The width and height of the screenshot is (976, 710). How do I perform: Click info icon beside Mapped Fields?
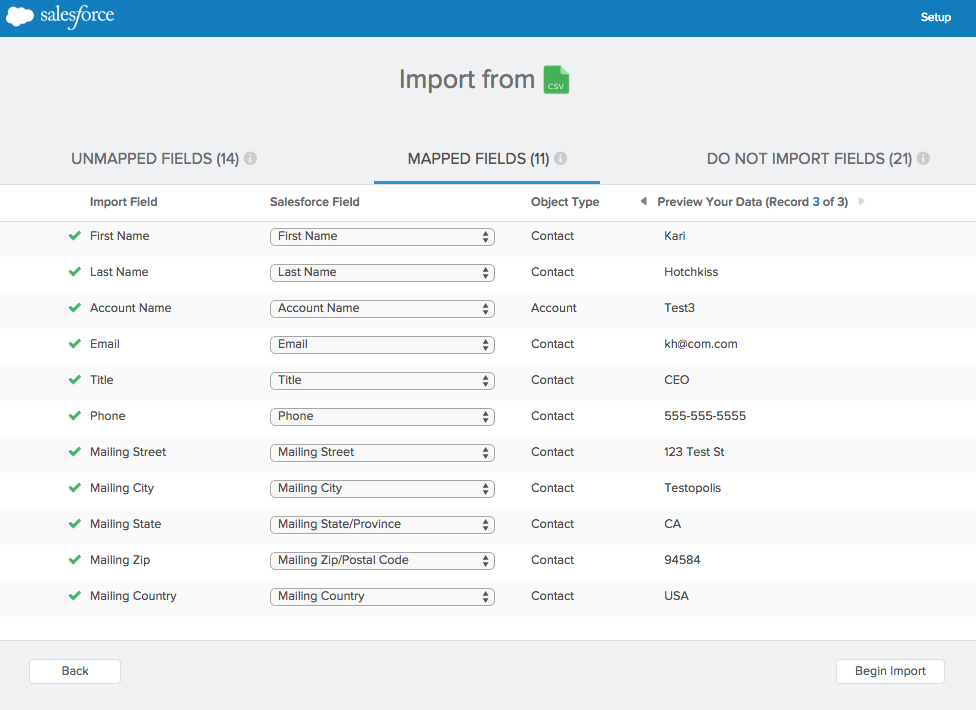click(561, 159)
